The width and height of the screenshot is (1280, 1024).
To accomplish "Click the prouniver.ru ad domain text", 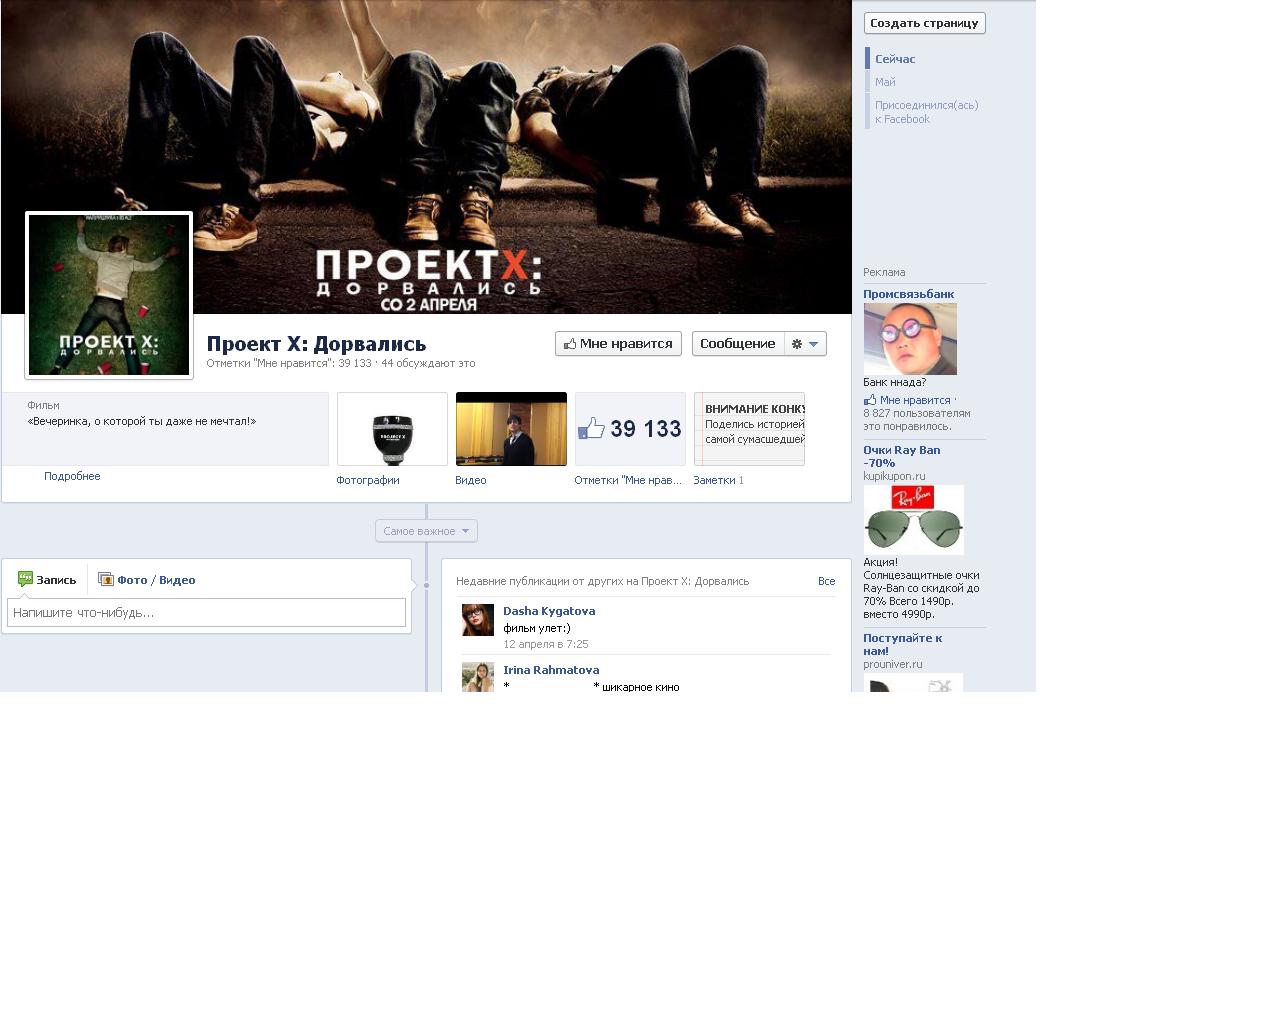I will [893, 664].
